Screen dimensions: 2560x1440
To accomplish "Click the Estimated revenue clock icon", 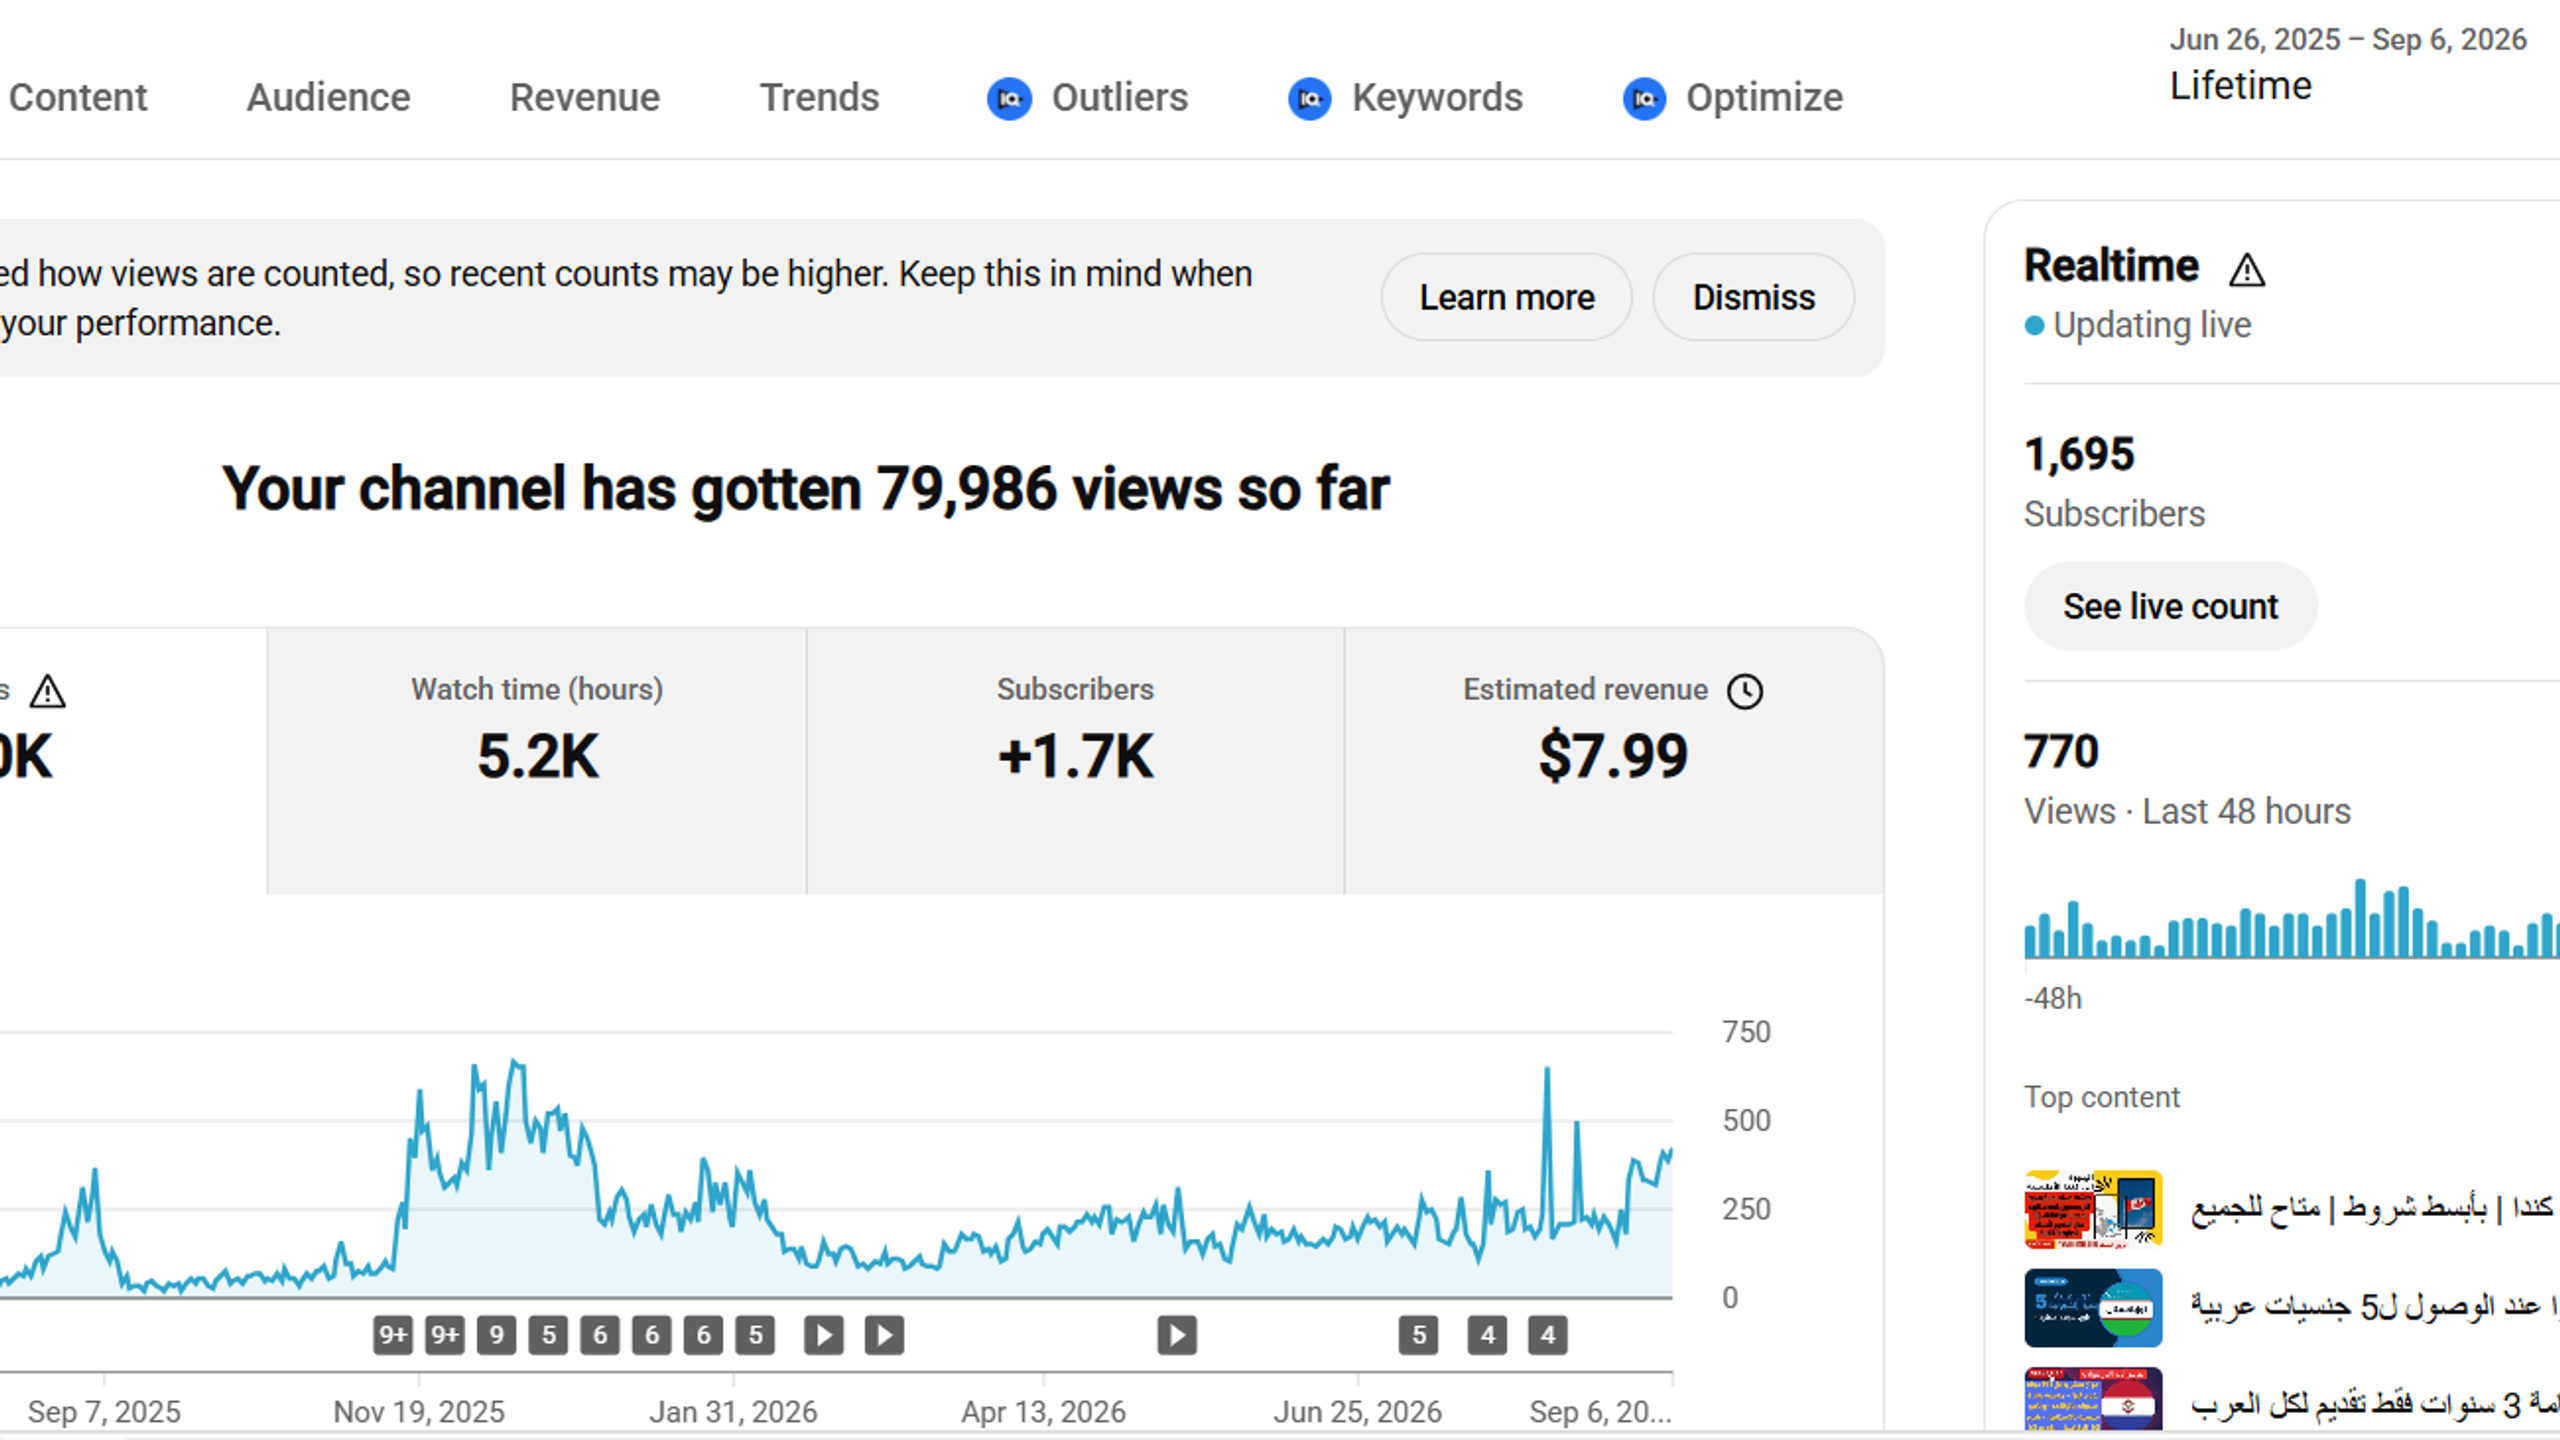I will pos(1745,691).
